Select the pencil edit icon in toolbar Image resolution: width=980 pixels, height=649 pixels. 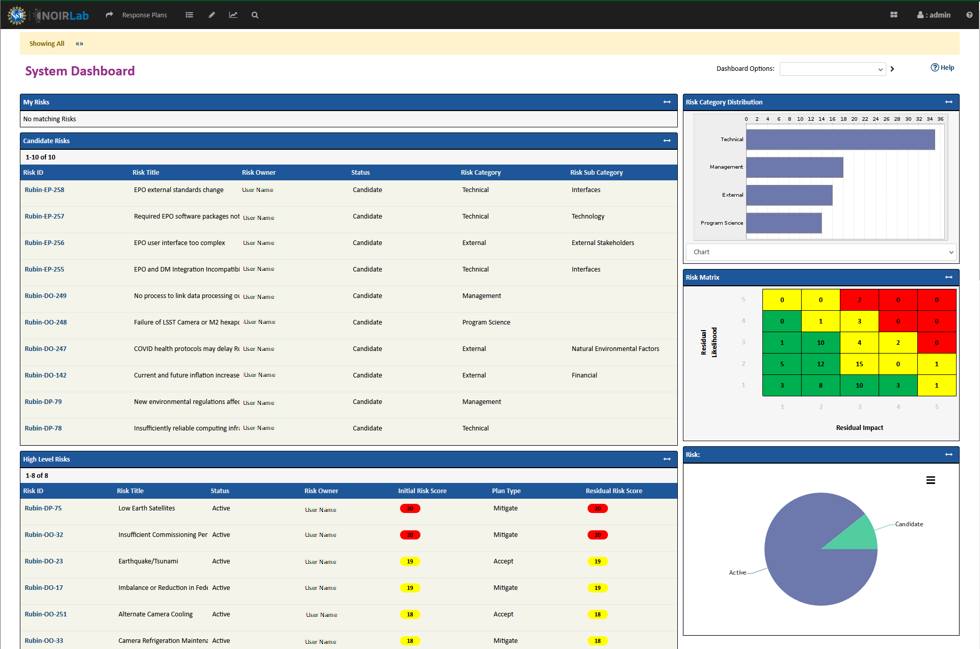pyautogui.click(x=211, y=15)
